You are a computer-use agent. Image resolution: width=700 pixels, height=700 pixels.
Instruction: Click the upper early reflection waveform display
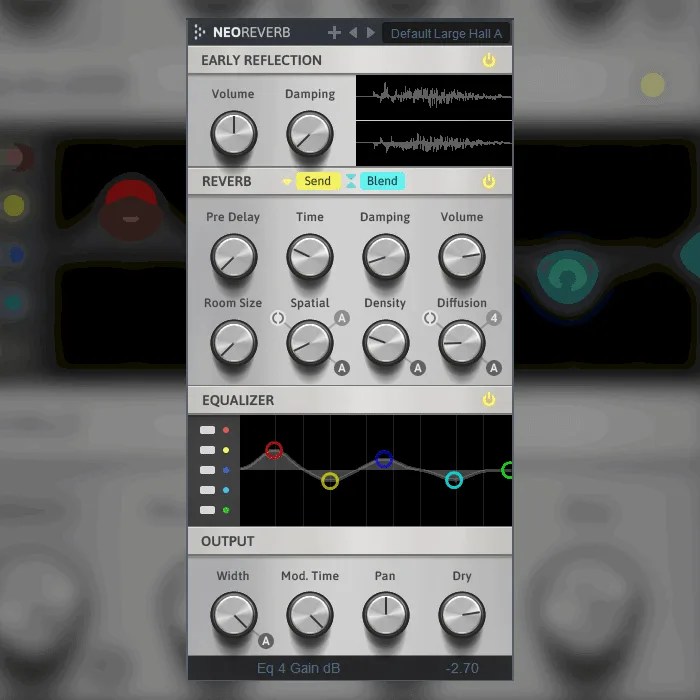pos(434,97)
